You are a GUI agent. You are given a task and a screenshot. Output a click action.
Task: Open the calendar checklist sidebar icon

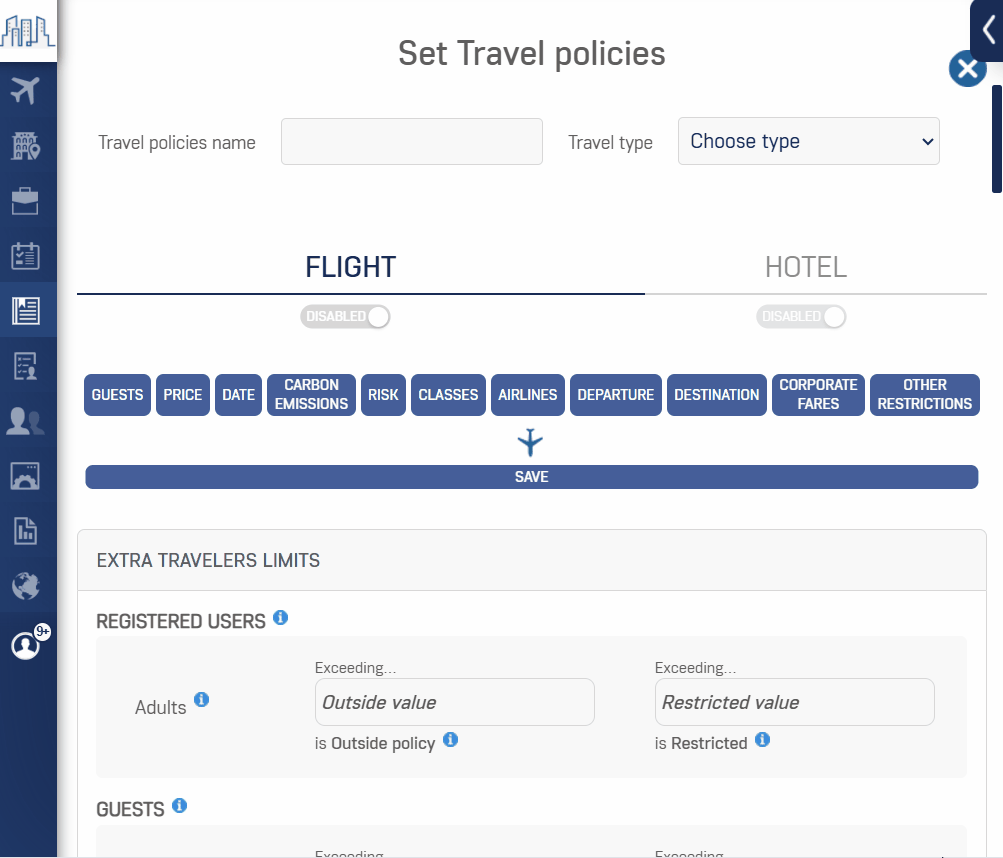coord(25,256)
